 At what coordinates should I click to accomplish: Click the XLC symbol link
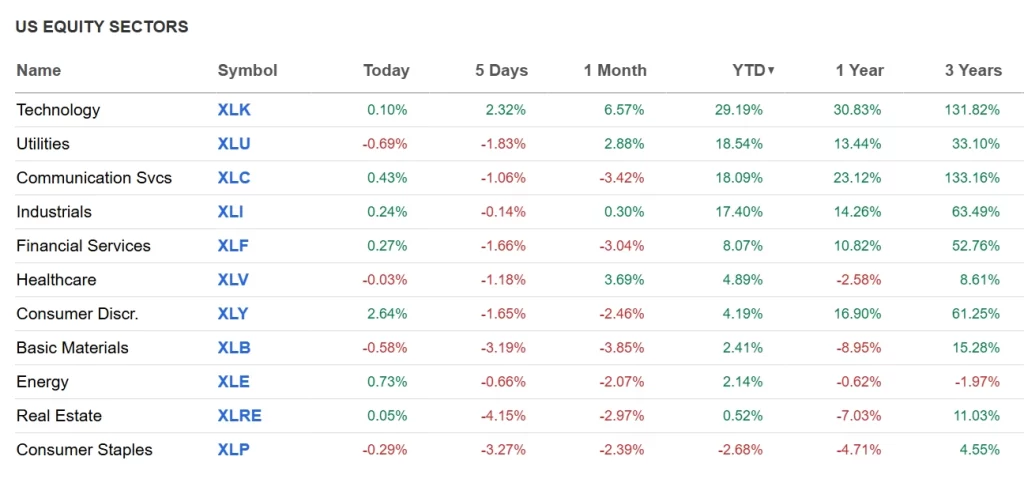tap(233, 178)
